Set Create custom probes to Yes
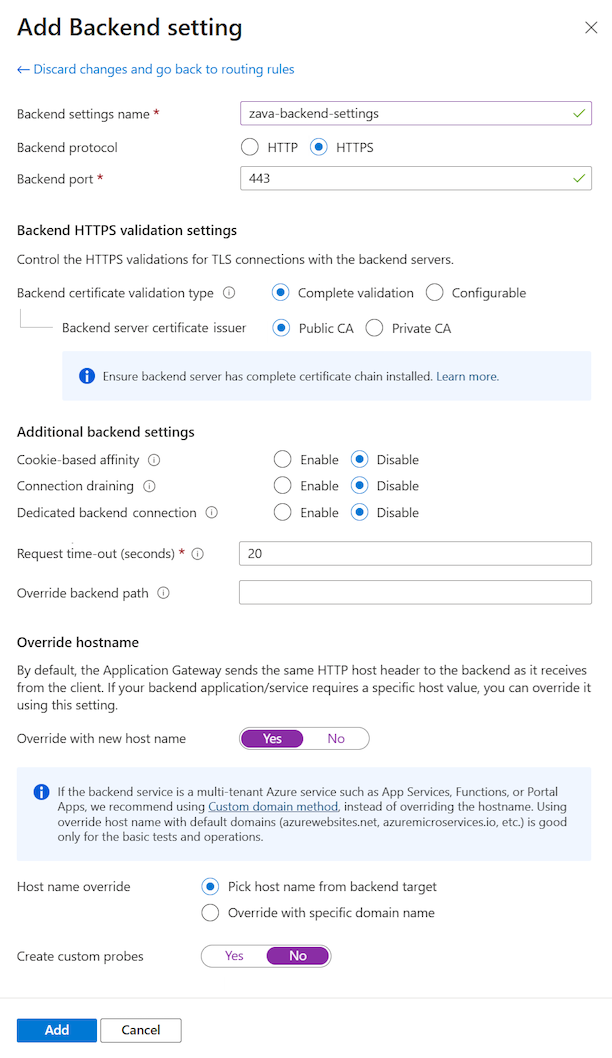This screenshot has width=612, height=1058. click(x=234, y=955)
